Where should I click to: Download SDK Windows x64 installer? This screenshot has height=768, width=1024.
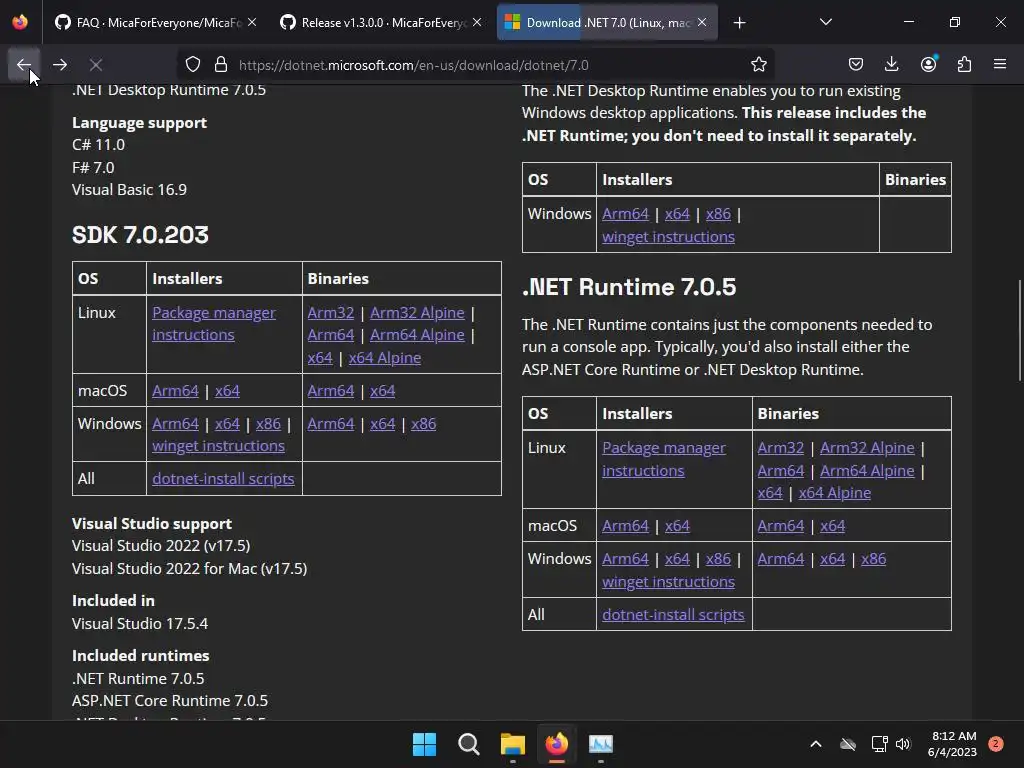click(x=227, y=424)
